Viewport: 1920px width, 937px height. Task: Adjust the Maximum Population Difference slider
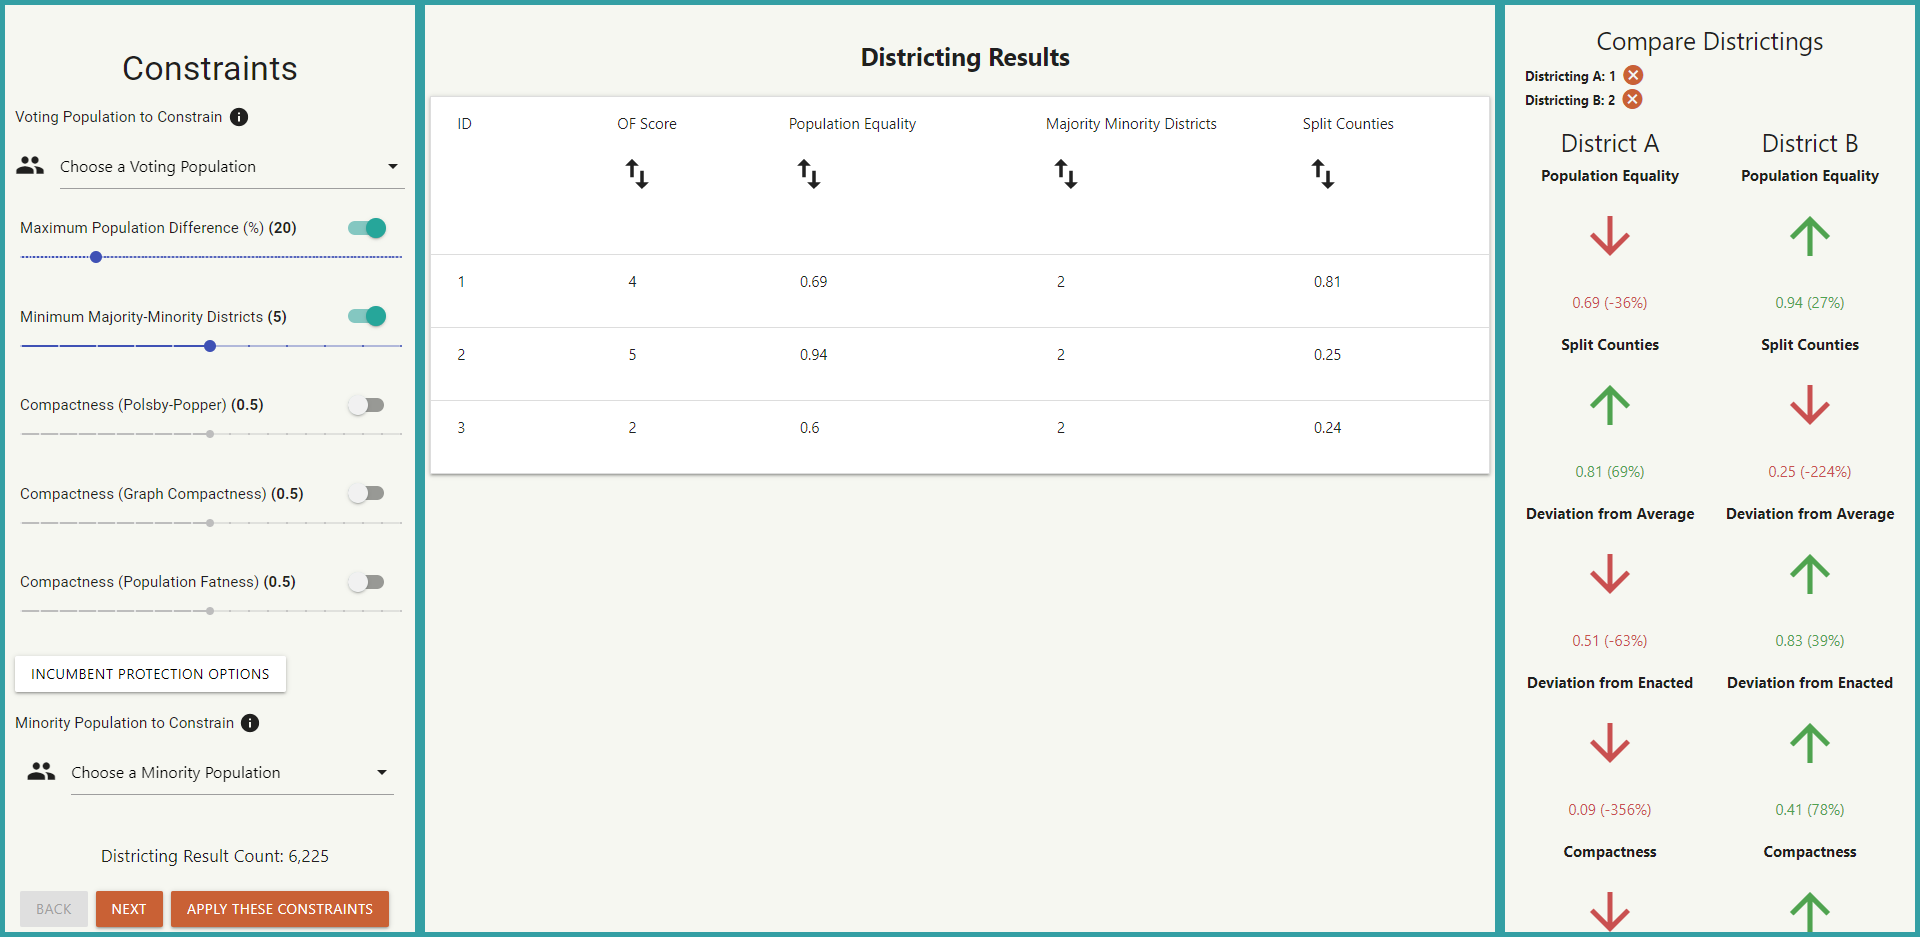[x=95, y=257]
